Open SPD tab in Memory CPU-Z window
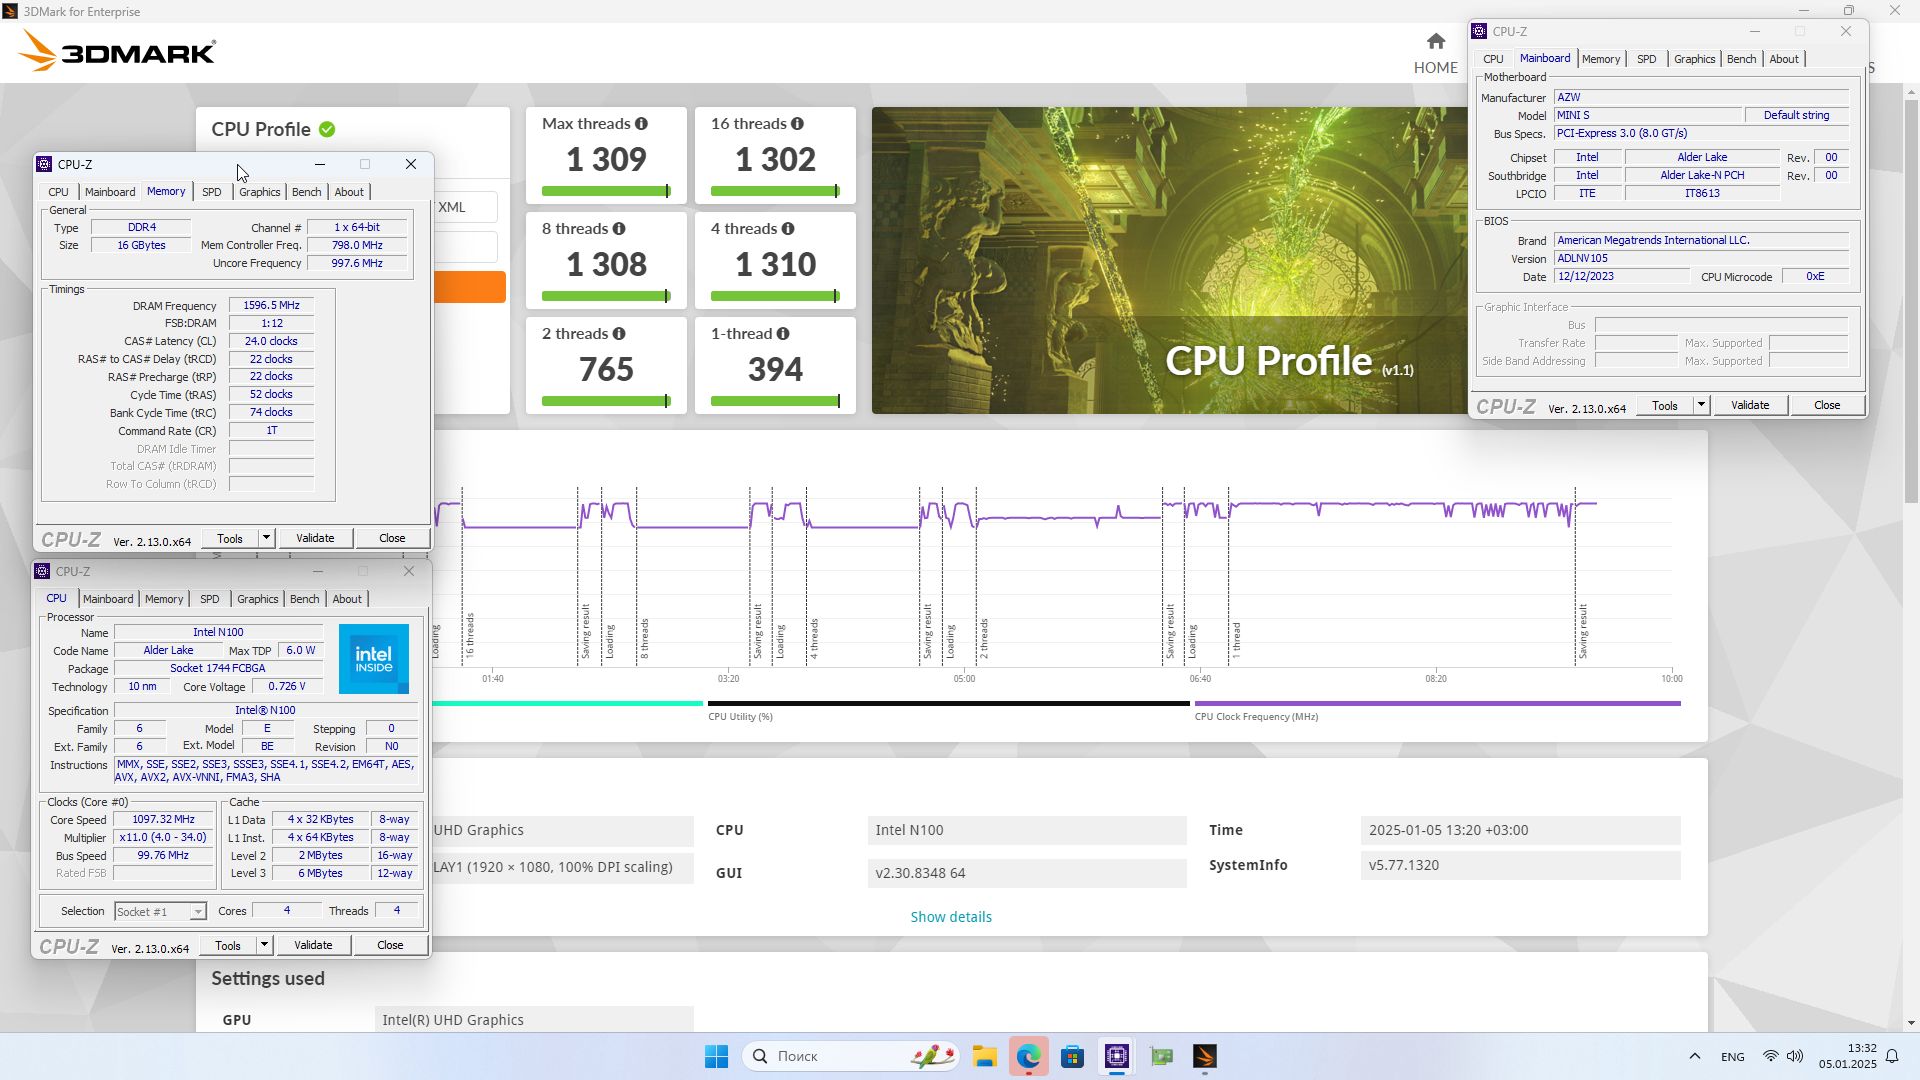Image resolution: width=1920 pixels, height=1080 pixels. [211, 192]
